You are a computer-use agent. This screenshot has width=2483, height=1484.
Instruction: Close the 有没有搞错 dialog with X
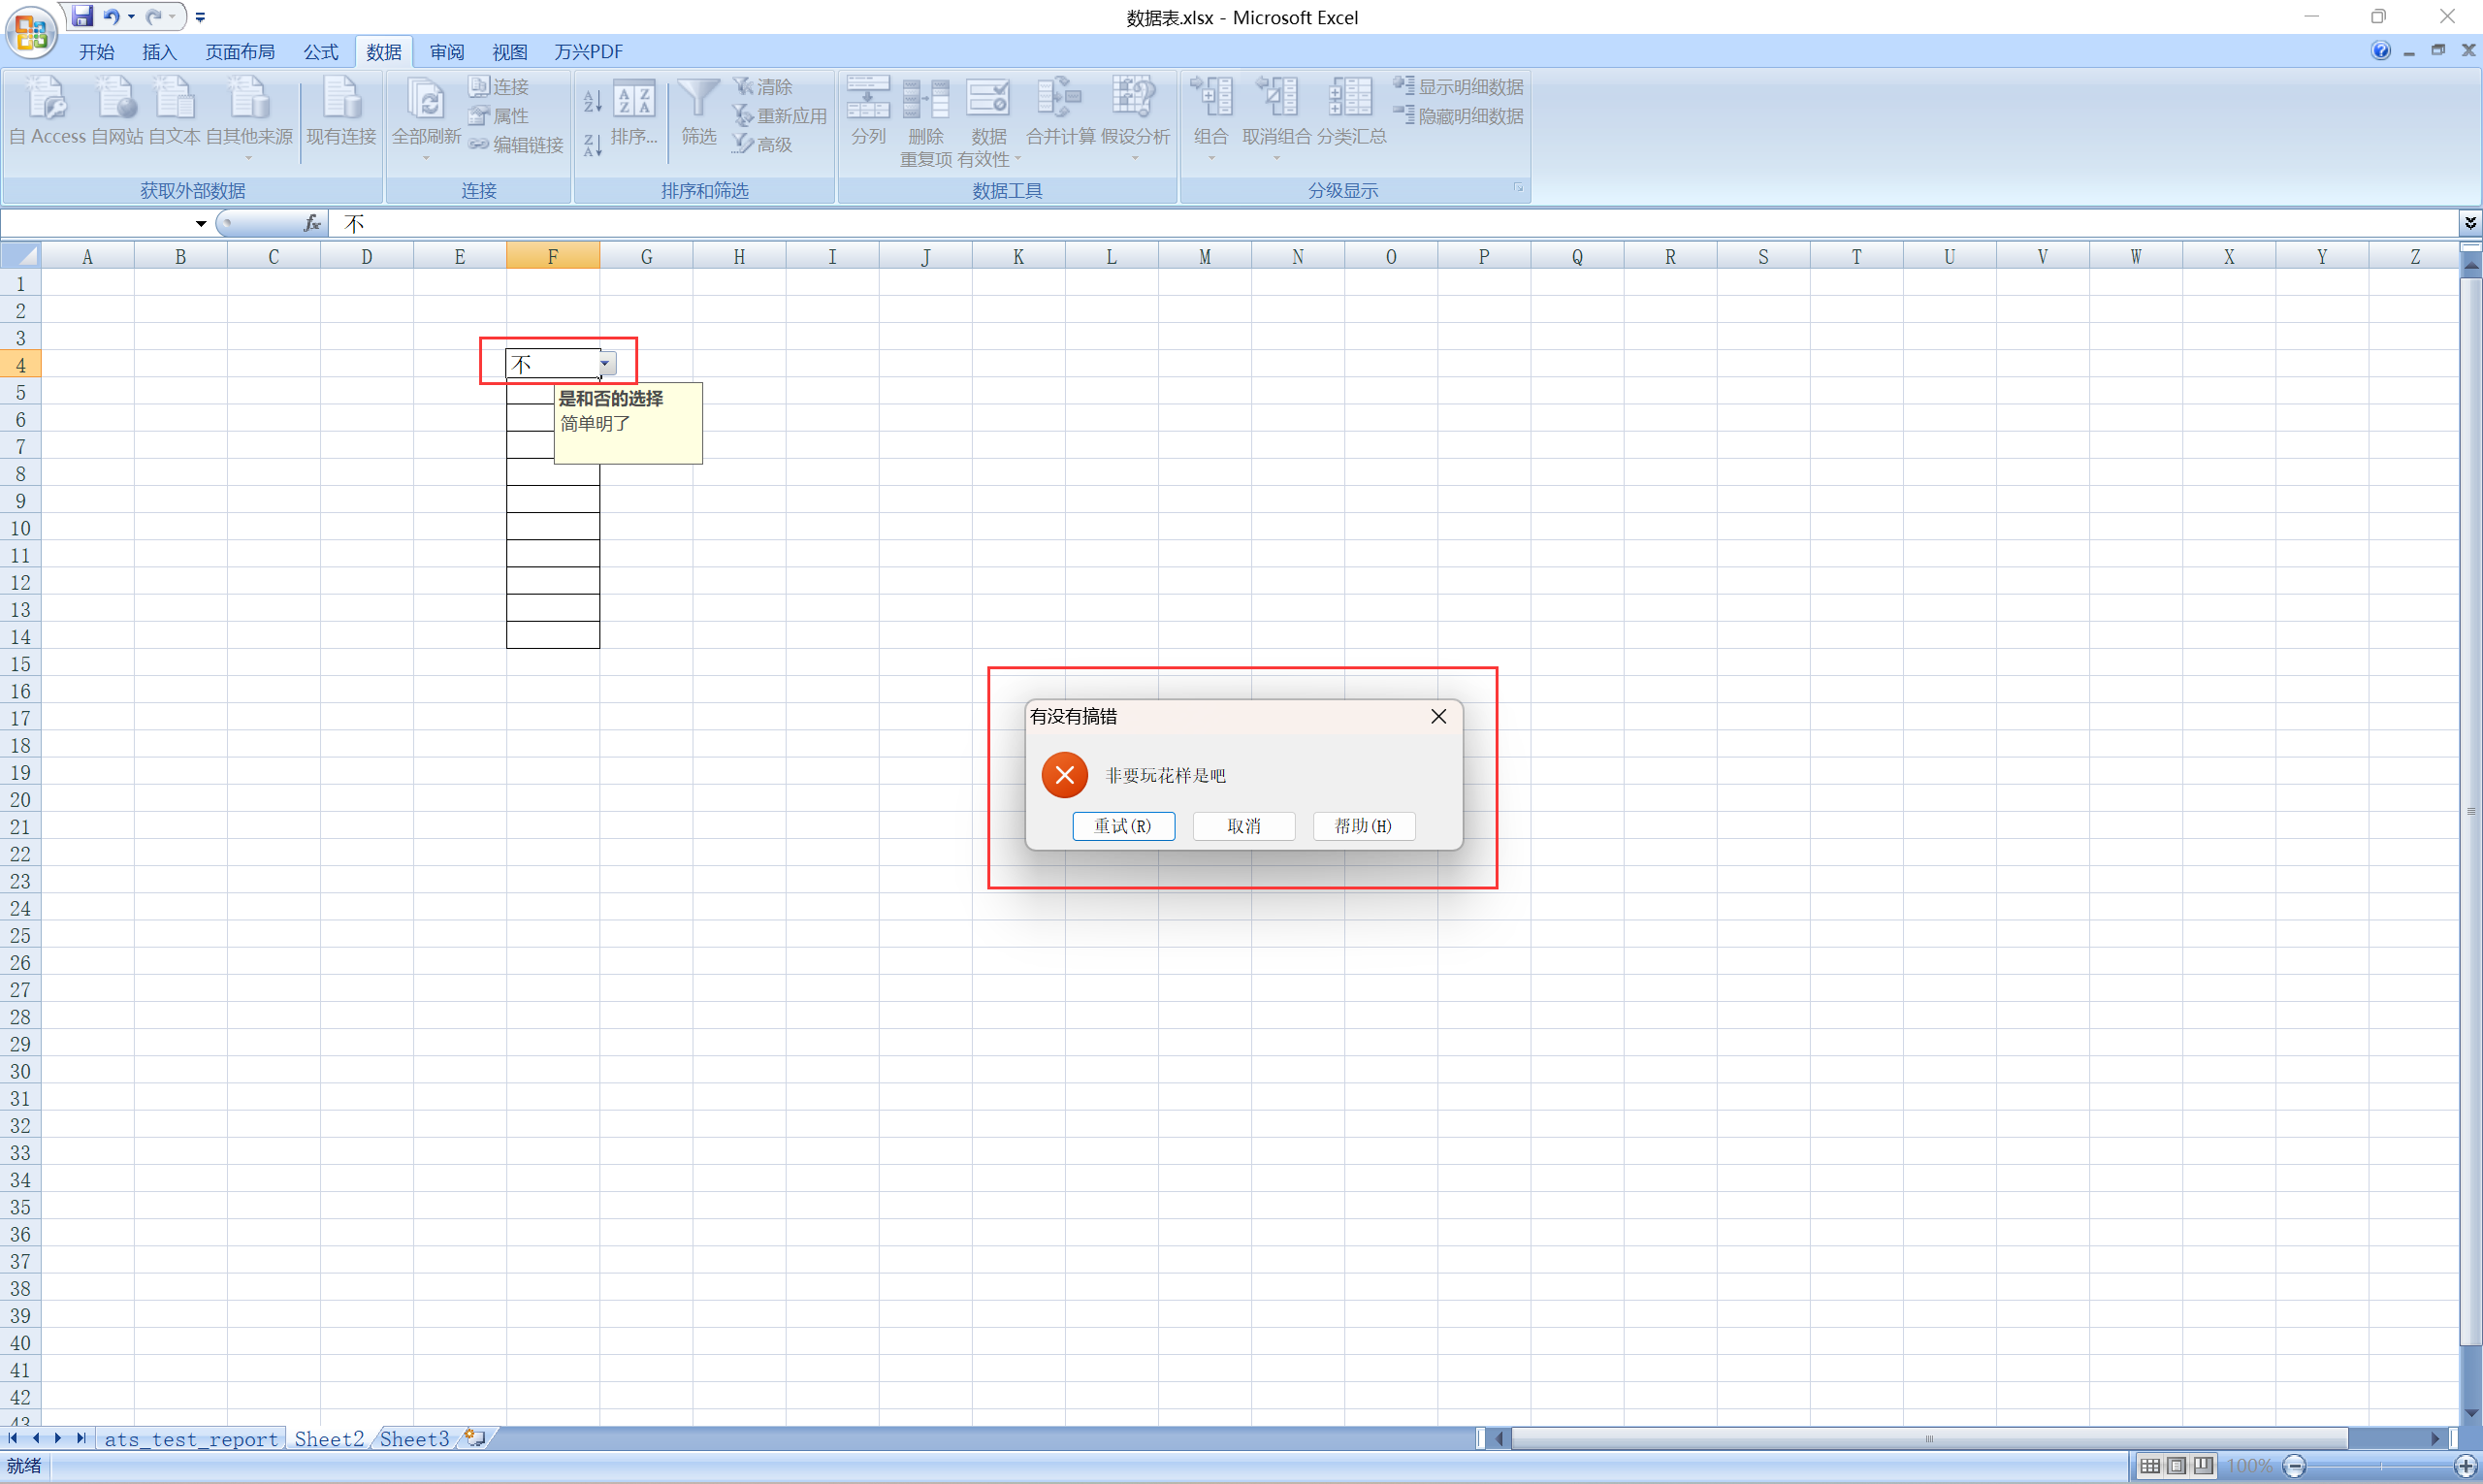[x=1438, y=716]
